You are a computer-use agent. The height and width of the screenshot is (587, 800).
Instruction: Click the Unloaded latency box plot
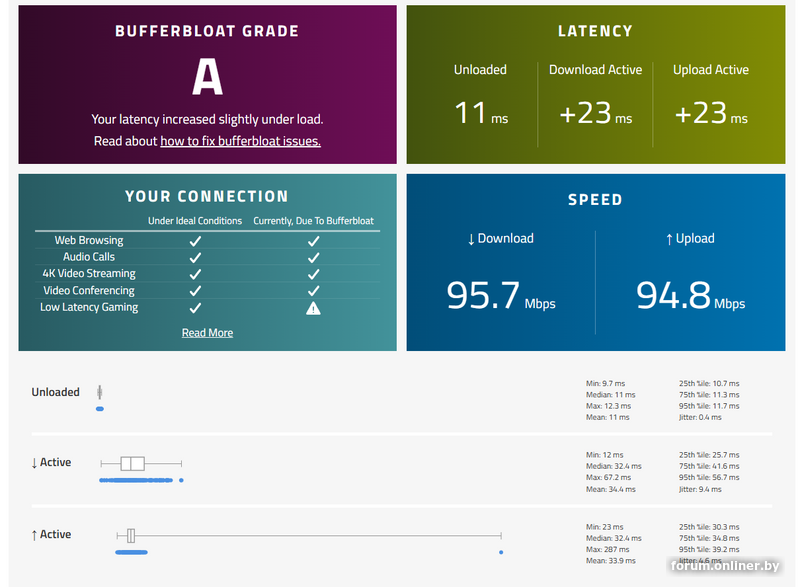(x=99, y=392)
